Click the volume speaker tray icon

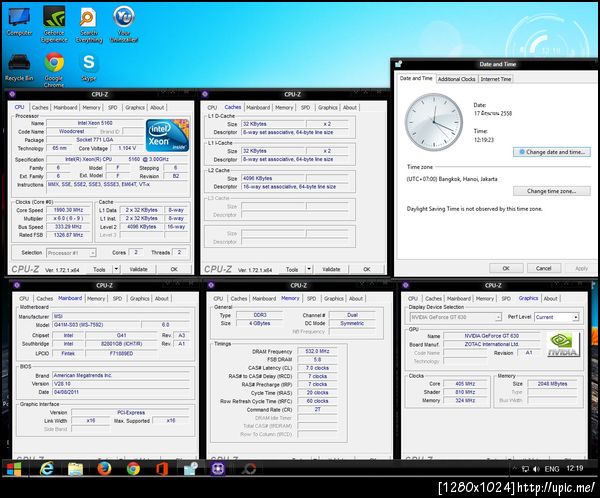click(x=536, y=469)
